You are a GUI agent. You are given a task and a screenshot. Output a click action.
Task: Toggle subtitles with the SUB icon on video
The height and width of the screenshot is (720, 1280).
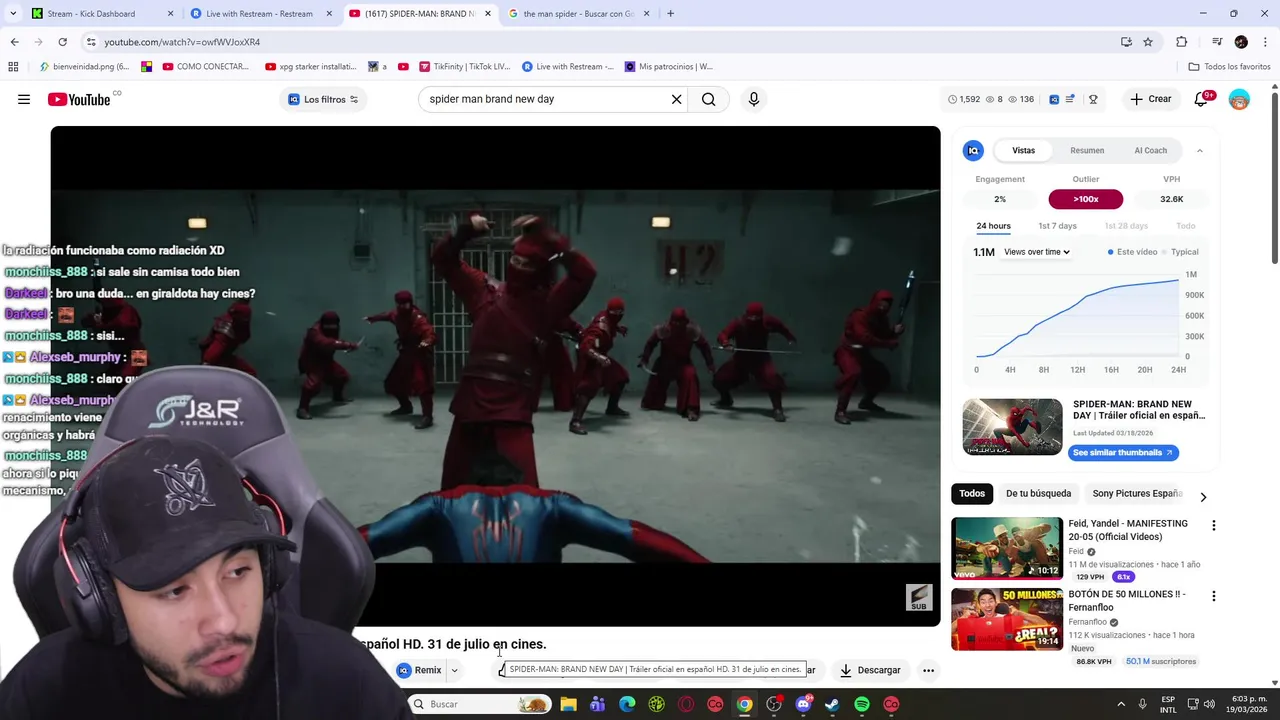pyautogui.click(x=919, y=597)
